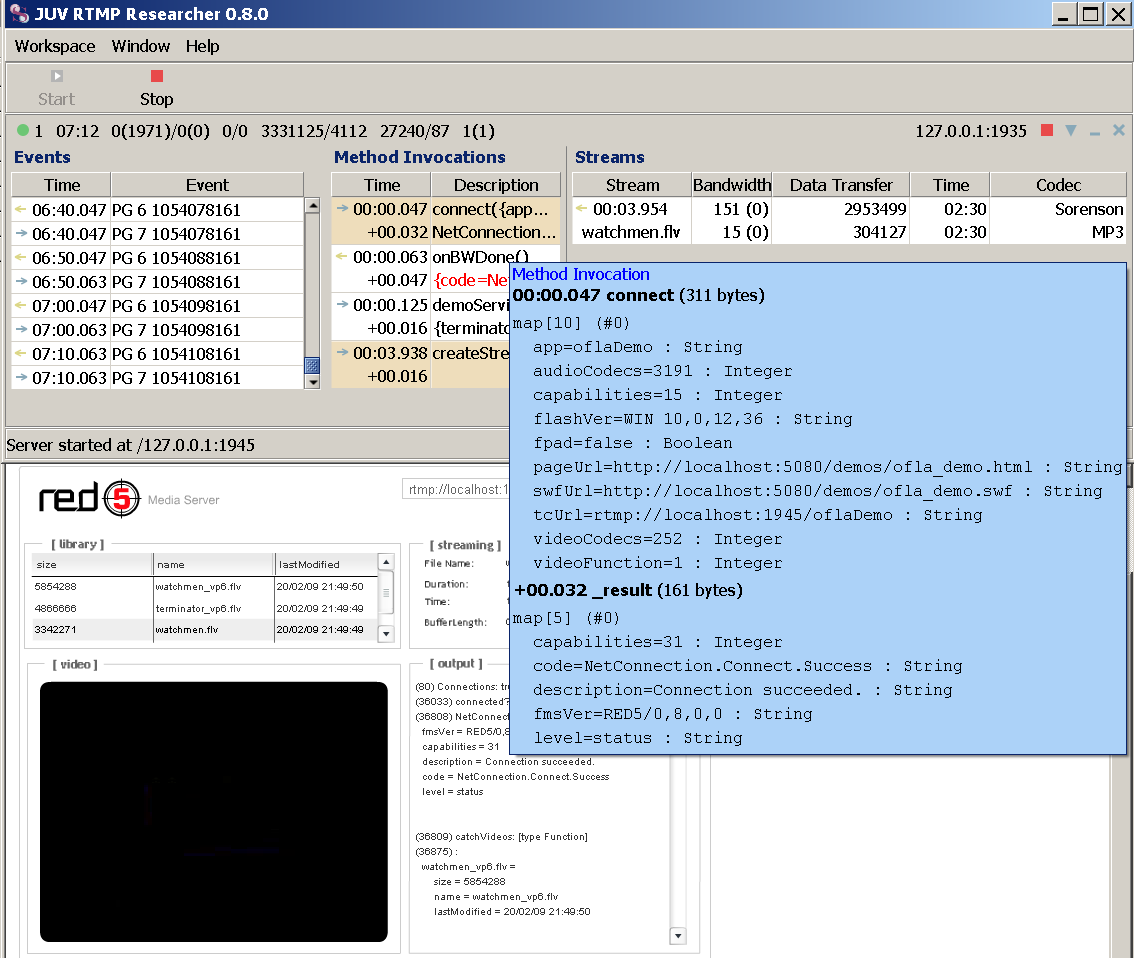The image size is (1134, 958).
Task: Click the library name column header
Action: click(214, 565)
